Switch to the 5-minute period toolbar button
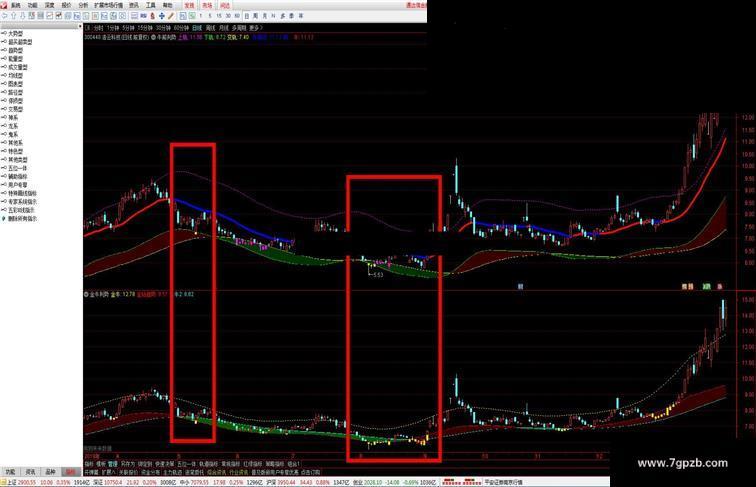Viewport: 756px width, 487px height. point(210,16)
